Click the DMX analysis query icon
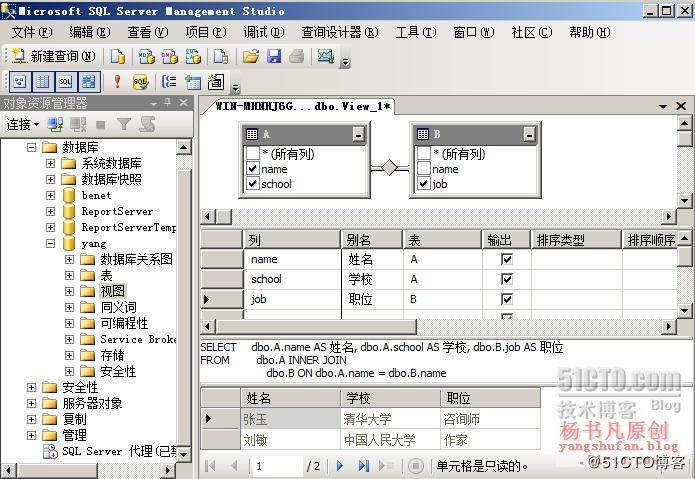 tap(170, 56)
